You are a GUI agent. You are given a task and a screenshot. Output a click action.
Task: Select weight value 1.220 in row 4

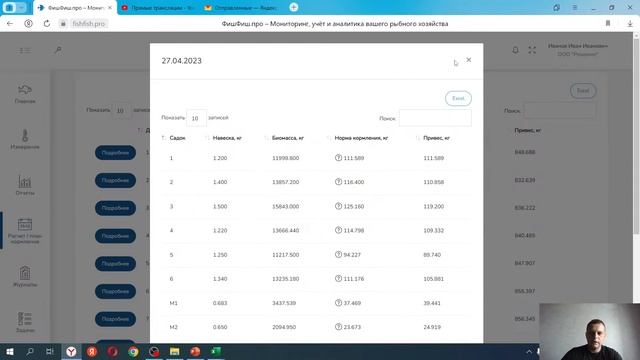pos(220,231)
